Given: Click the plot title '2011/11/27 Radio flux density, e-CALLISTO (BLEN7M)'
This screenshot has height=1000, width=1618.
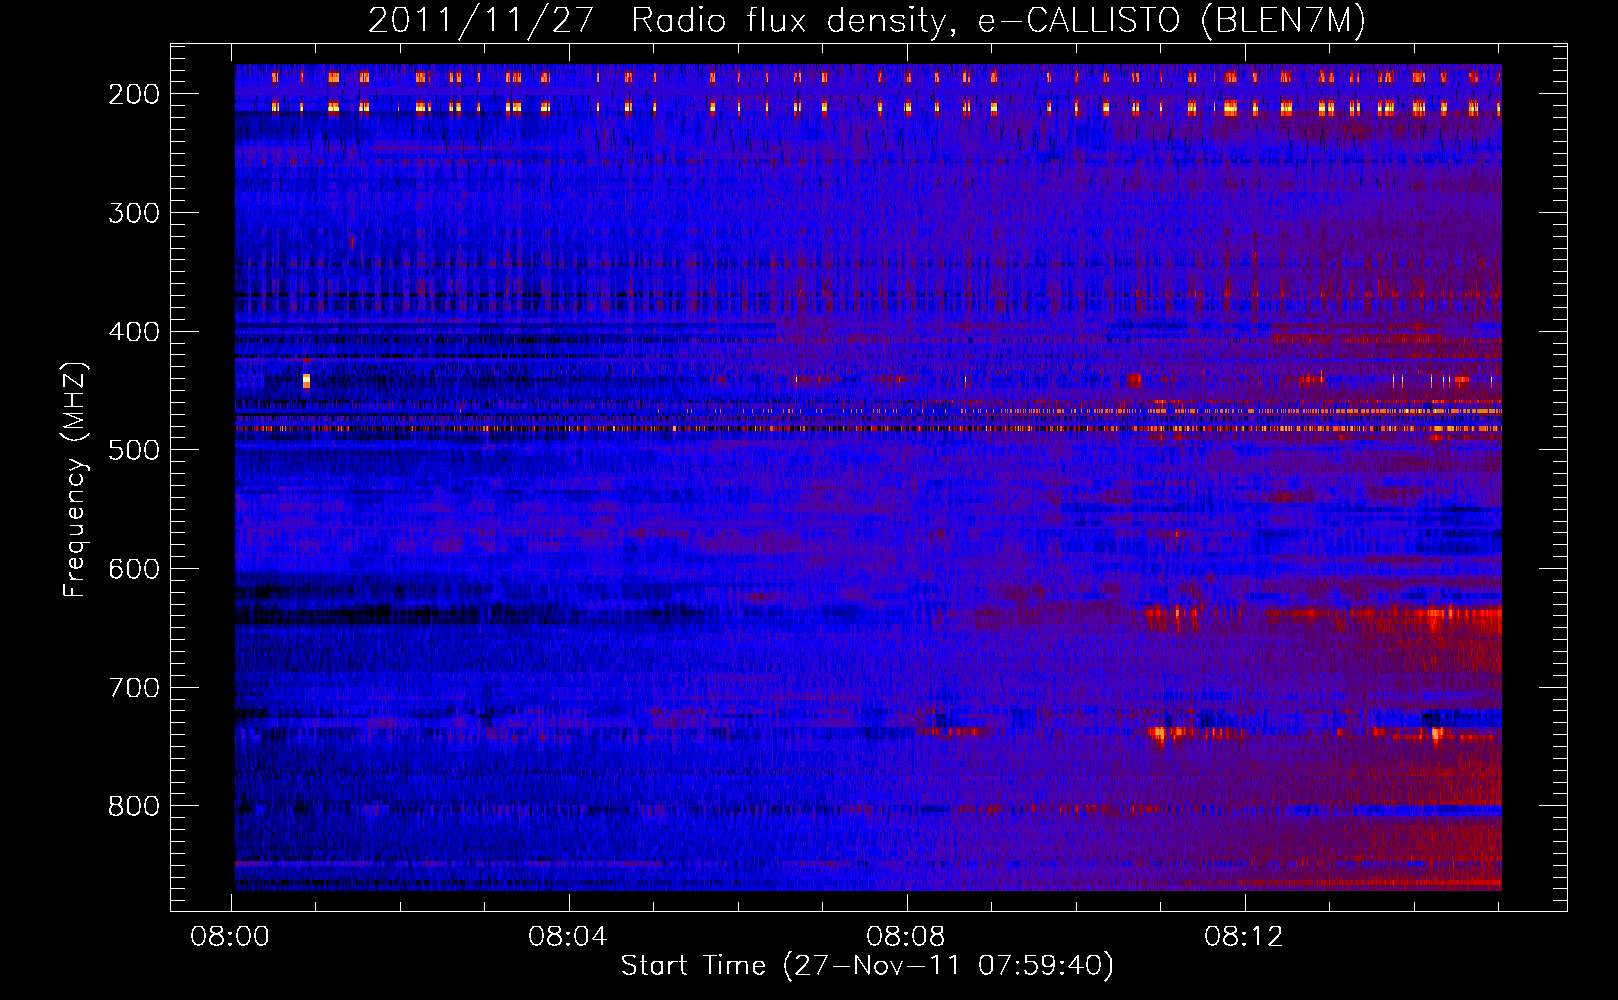Looking at the screenshot, I should [866, 21].
